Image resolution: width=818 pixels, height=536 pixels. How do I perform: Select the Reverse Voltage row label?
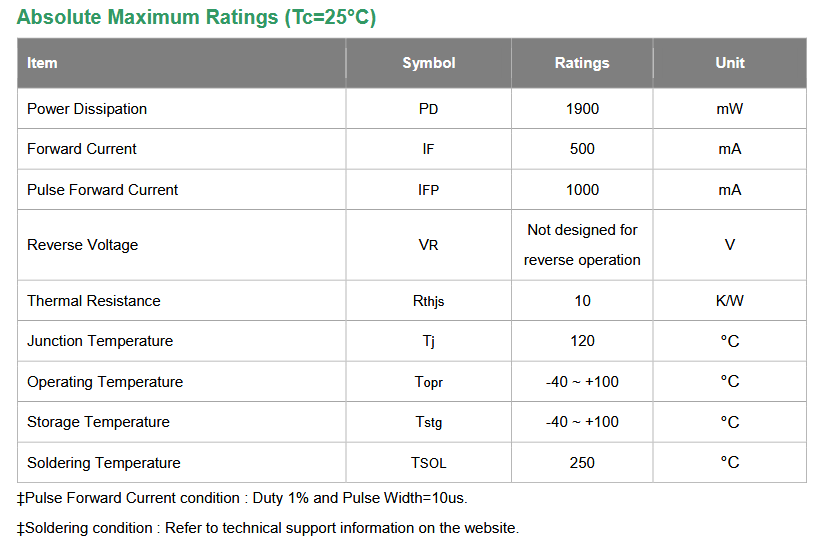pos(82,245)
